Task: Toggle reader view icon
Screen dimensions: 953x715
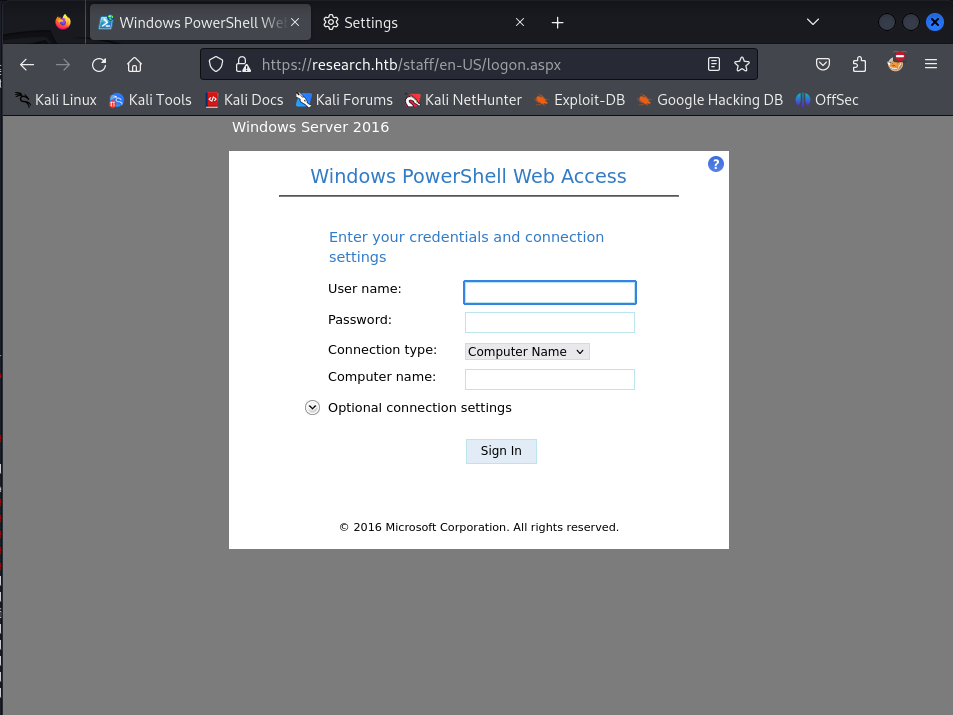Action: click(714, 64)
